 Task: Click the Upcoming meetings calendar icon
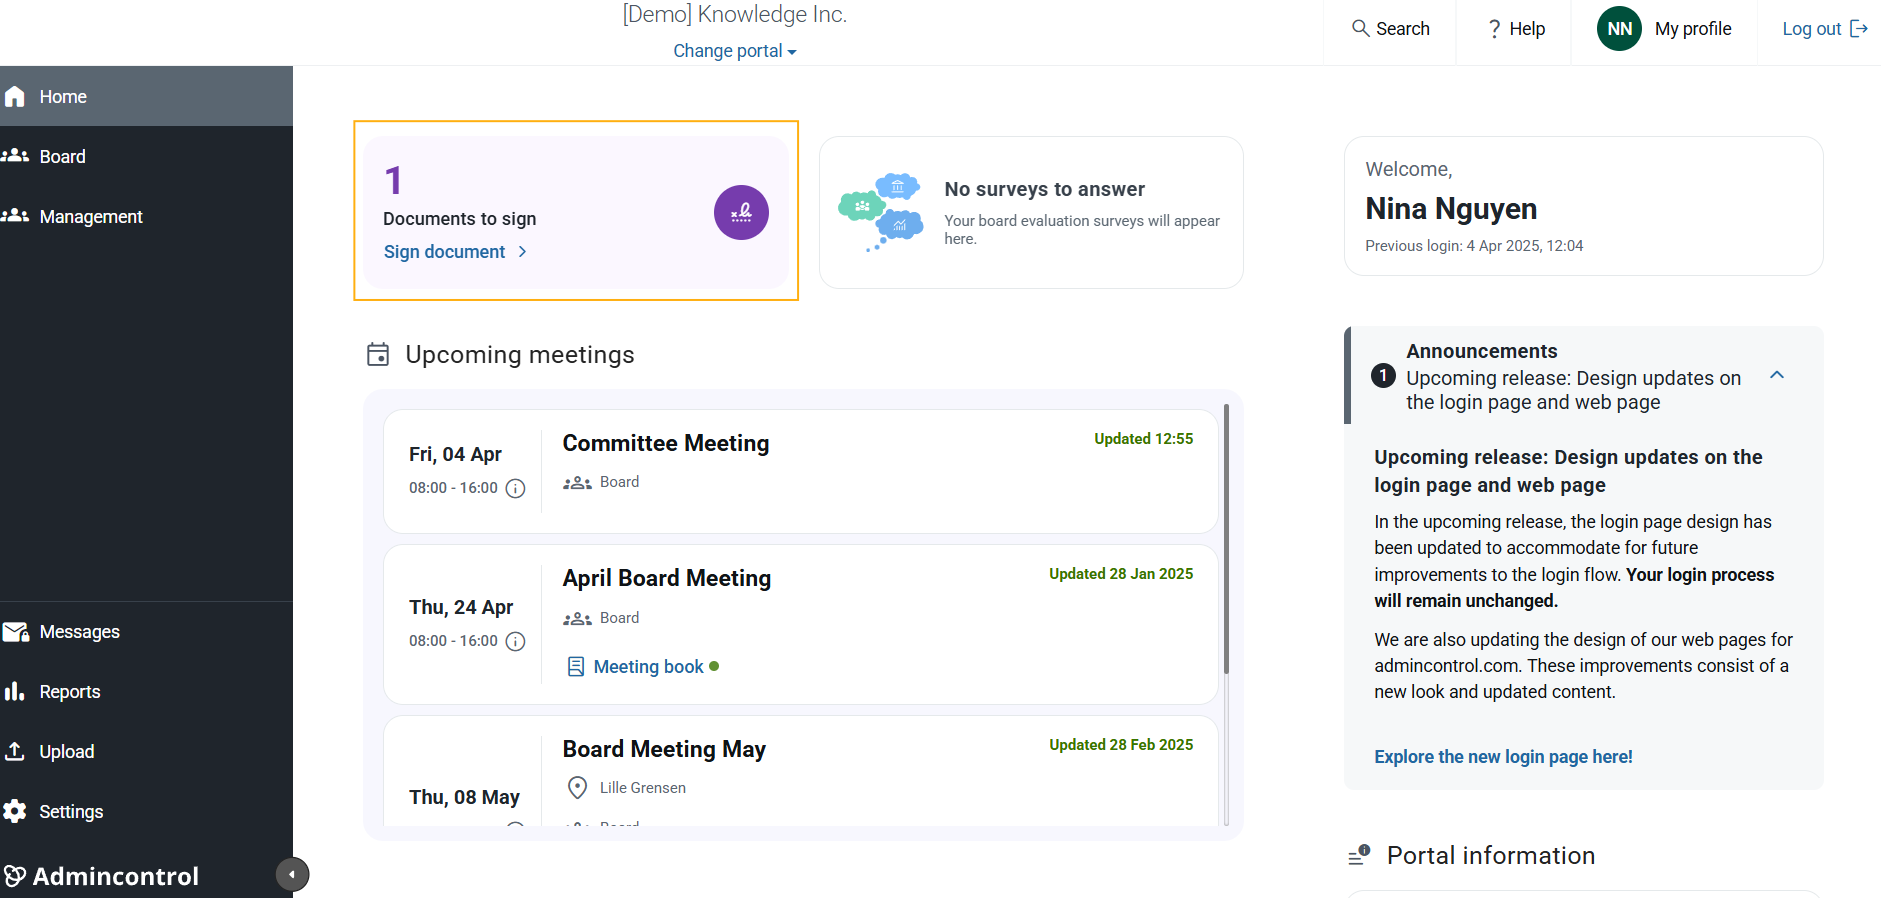pos(378,354)
